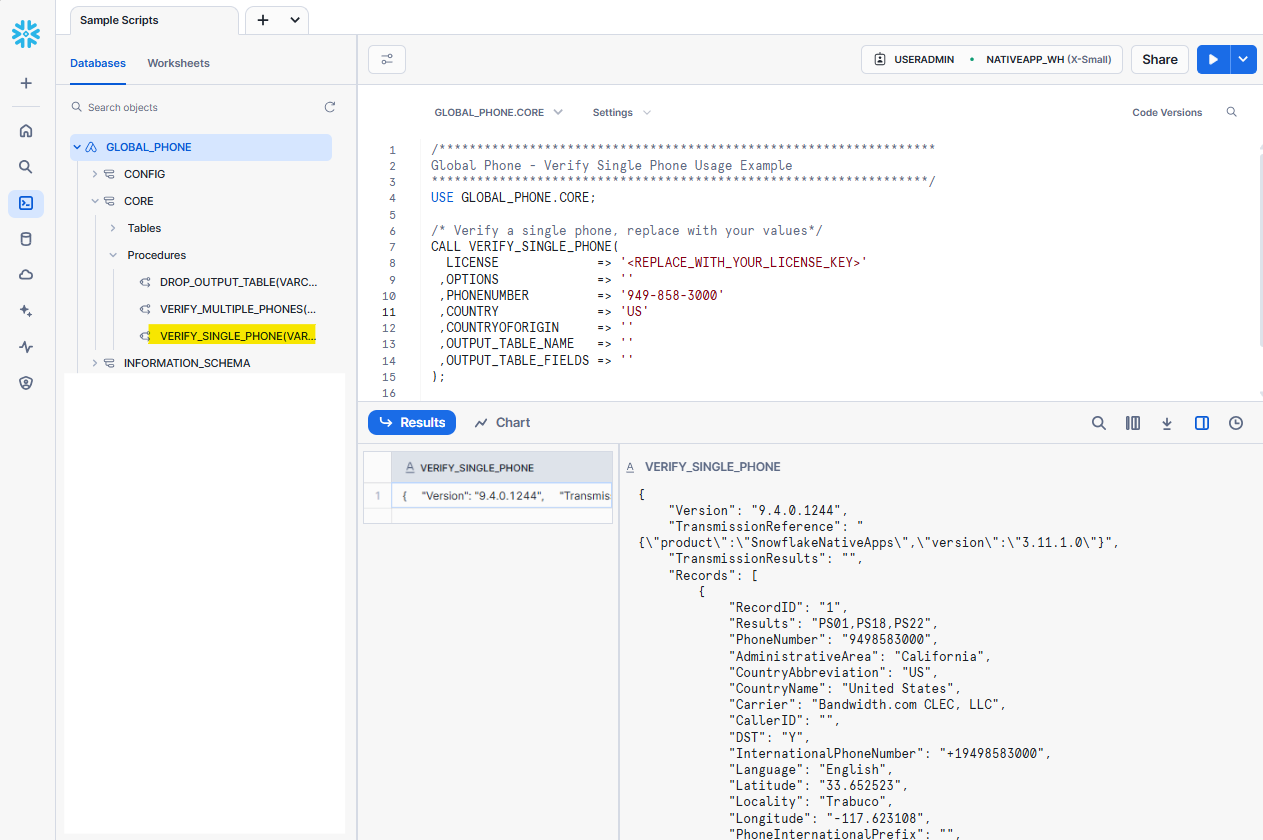Switch to the Chart view

(502, 423)
